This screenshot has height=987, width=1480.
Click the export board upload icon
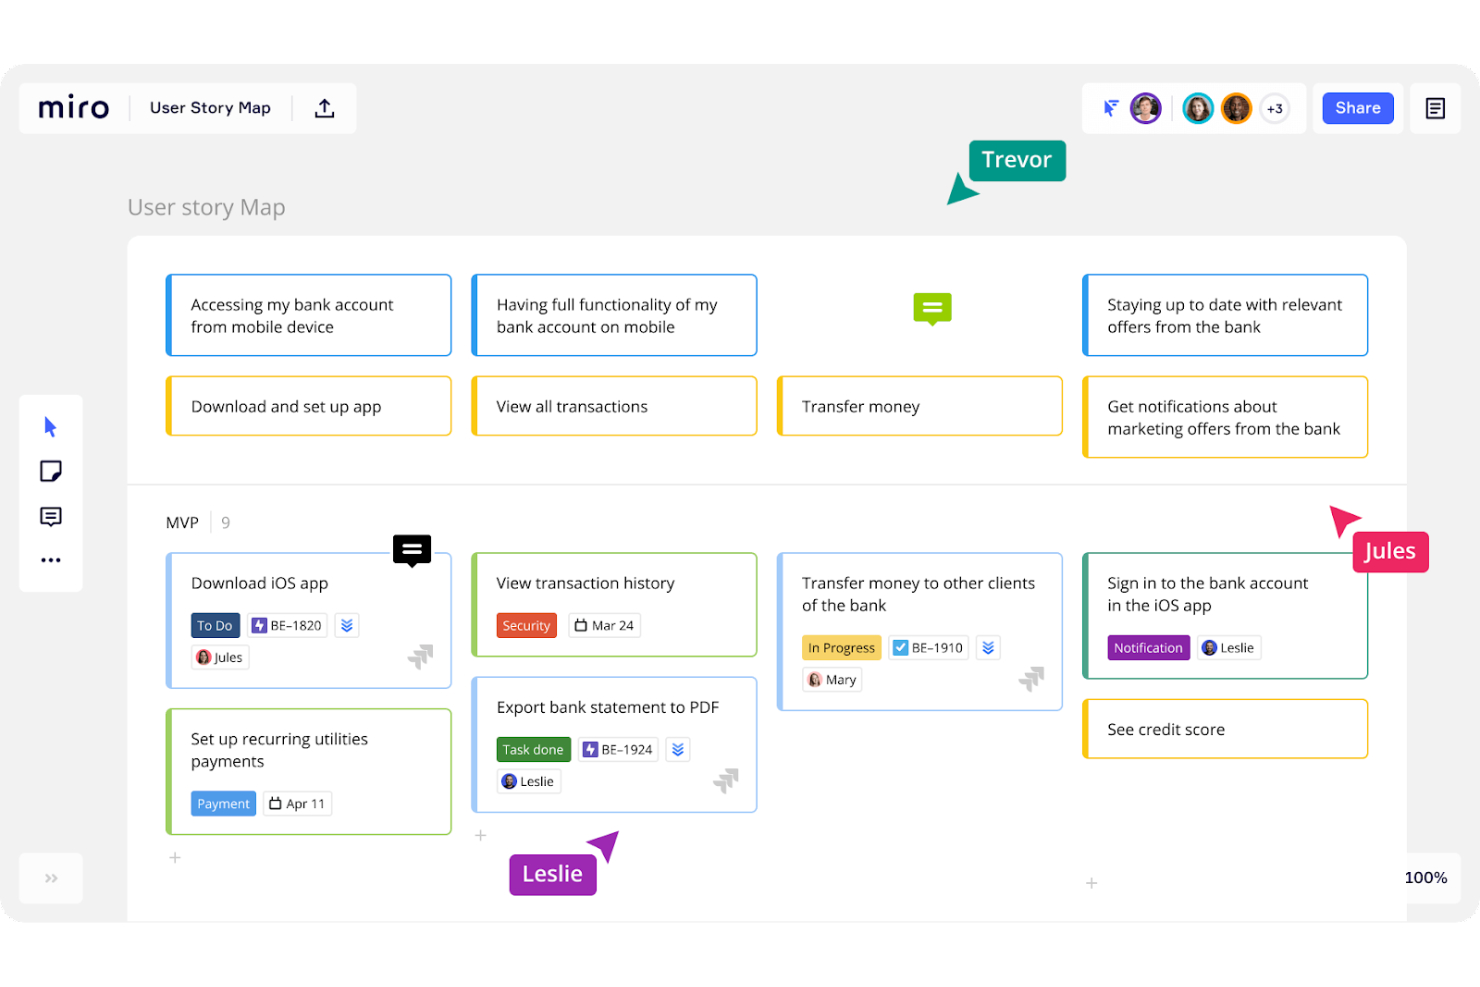tap(324, 108)
